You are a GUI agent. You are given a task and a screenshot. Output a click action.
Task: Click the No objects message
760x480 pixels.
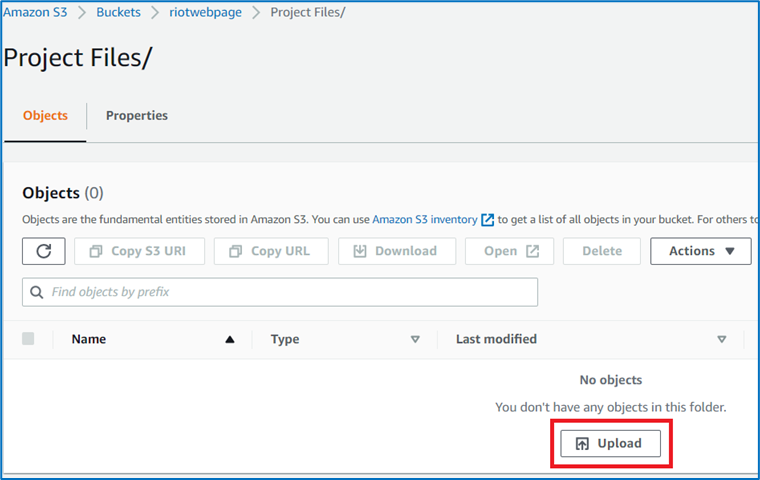click(x=611, y=380)
